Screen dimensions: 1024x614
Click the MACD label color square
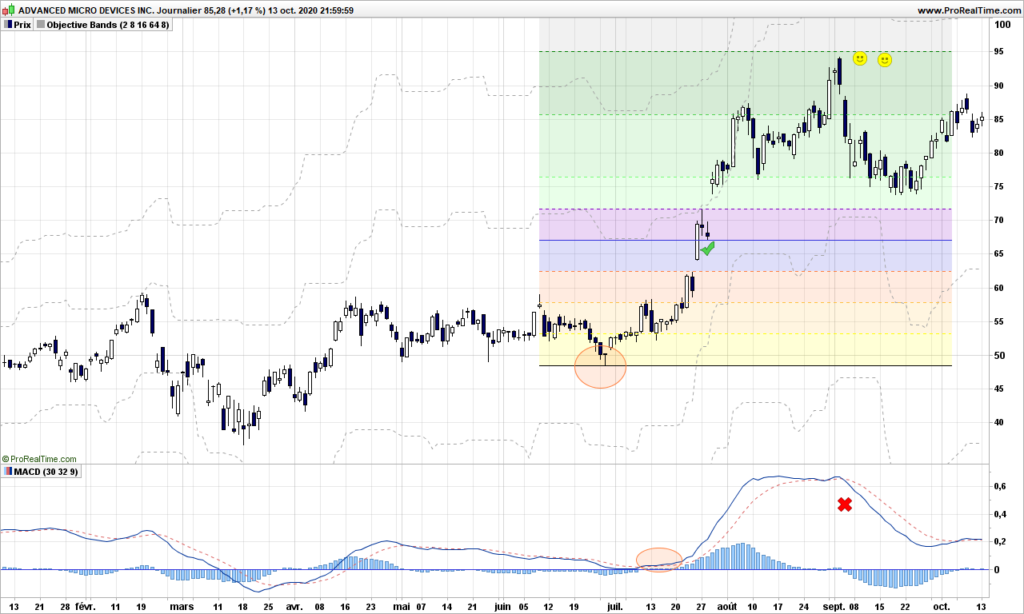tap(8, 472)
